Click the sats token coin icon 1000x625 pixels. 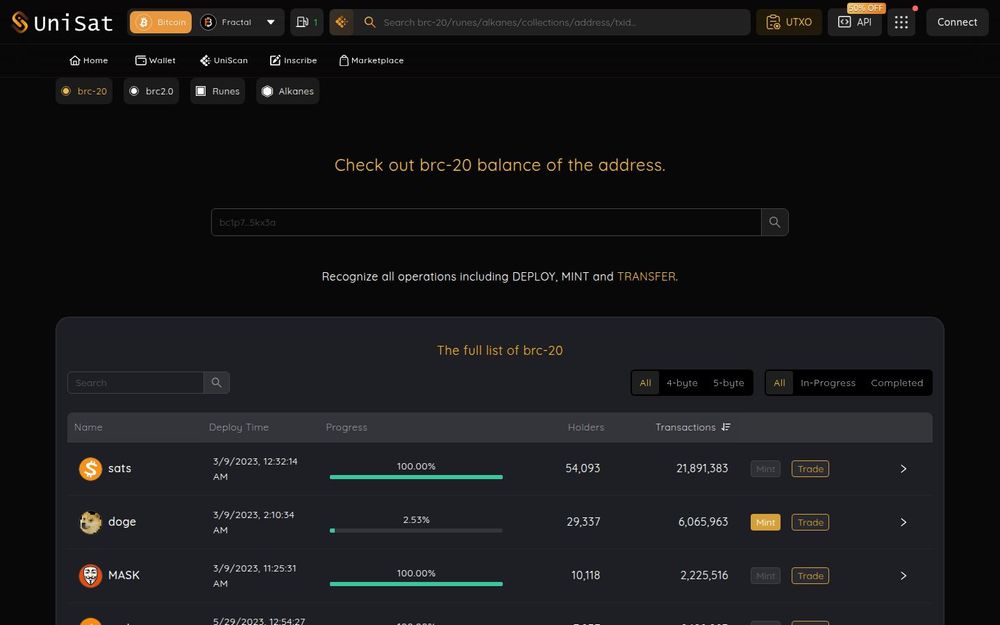point(91,468)
